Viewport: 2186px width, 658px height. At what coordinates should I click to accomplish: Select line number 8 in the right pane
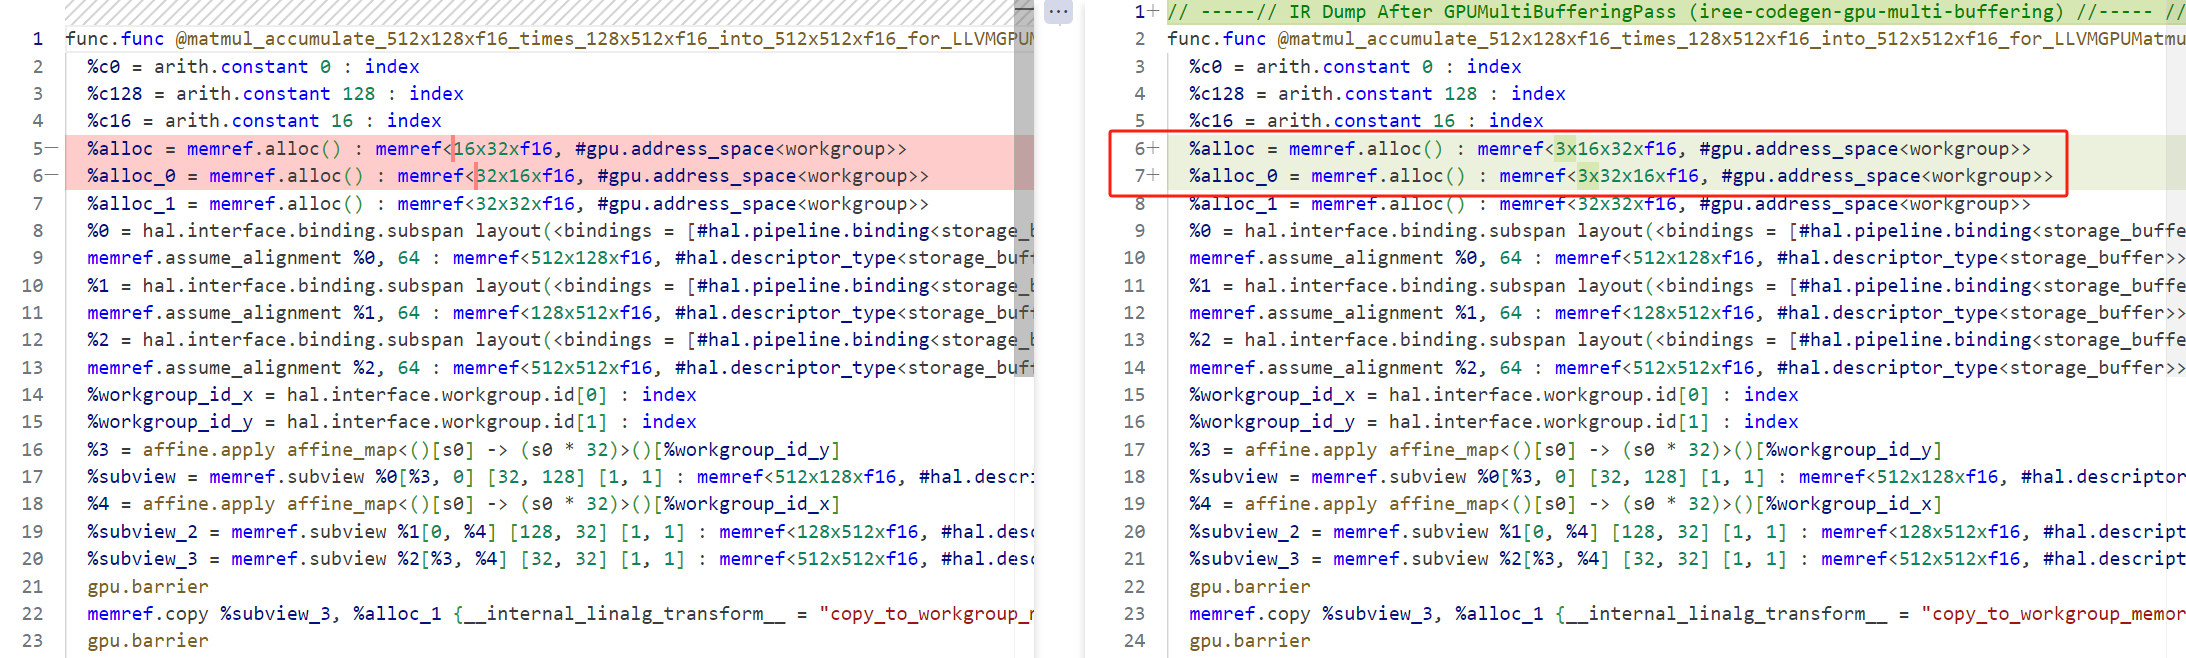(1139, 203)
